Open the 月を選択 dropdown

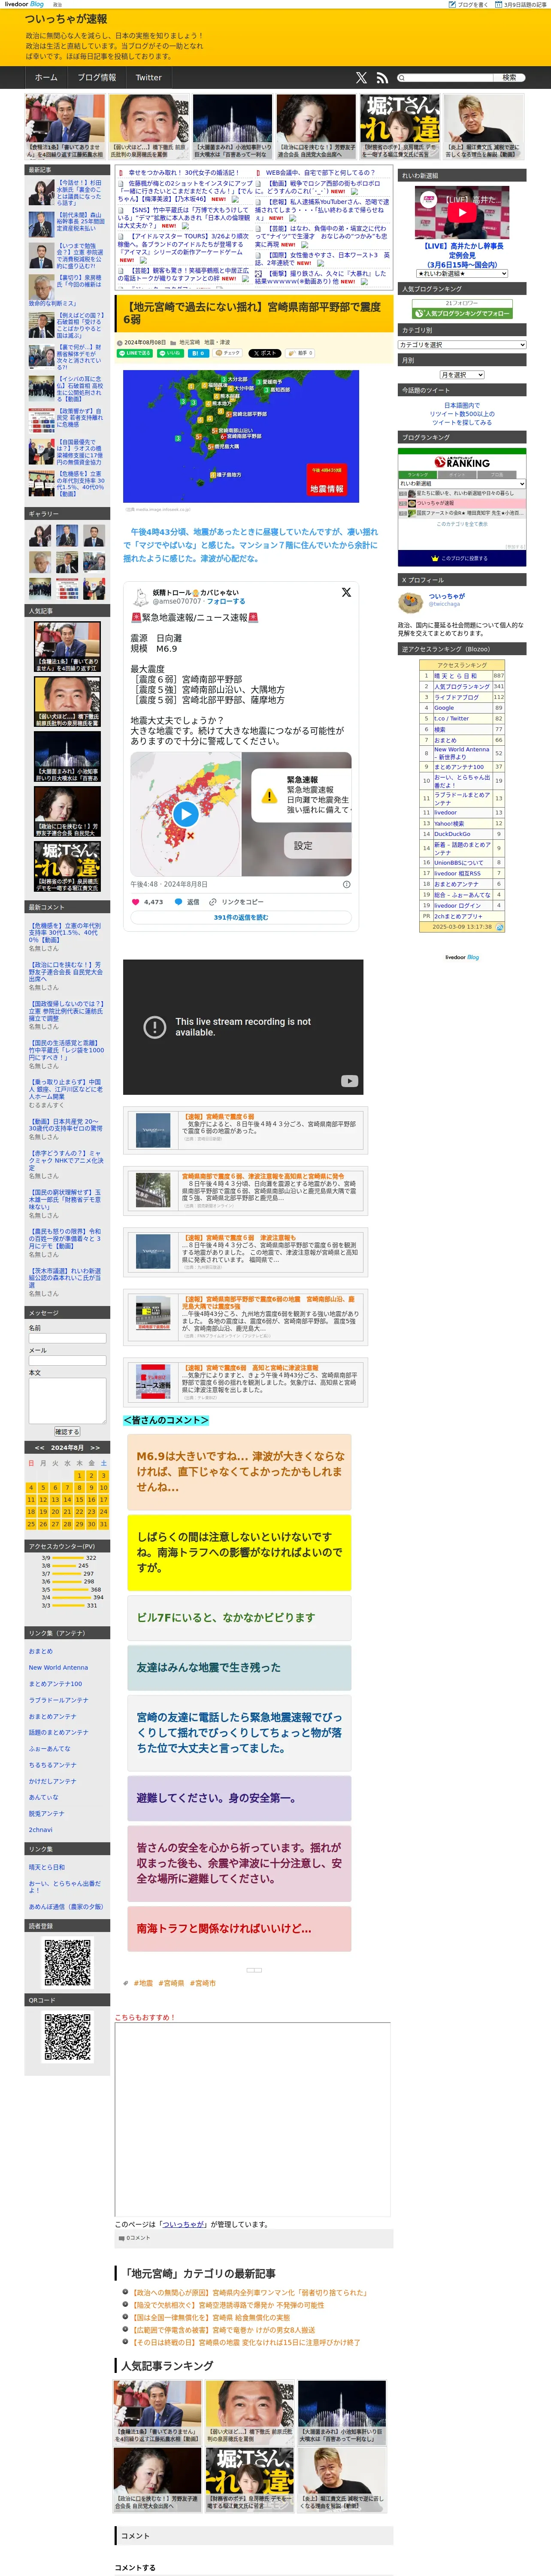(462, 375)
